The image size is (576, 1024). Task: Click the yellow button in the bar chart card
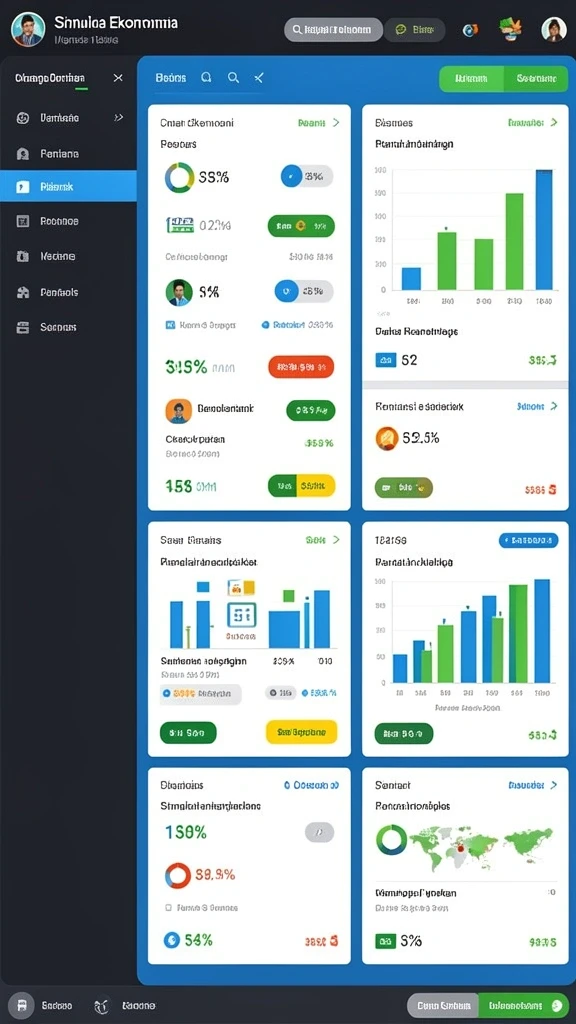pos(302,732)
